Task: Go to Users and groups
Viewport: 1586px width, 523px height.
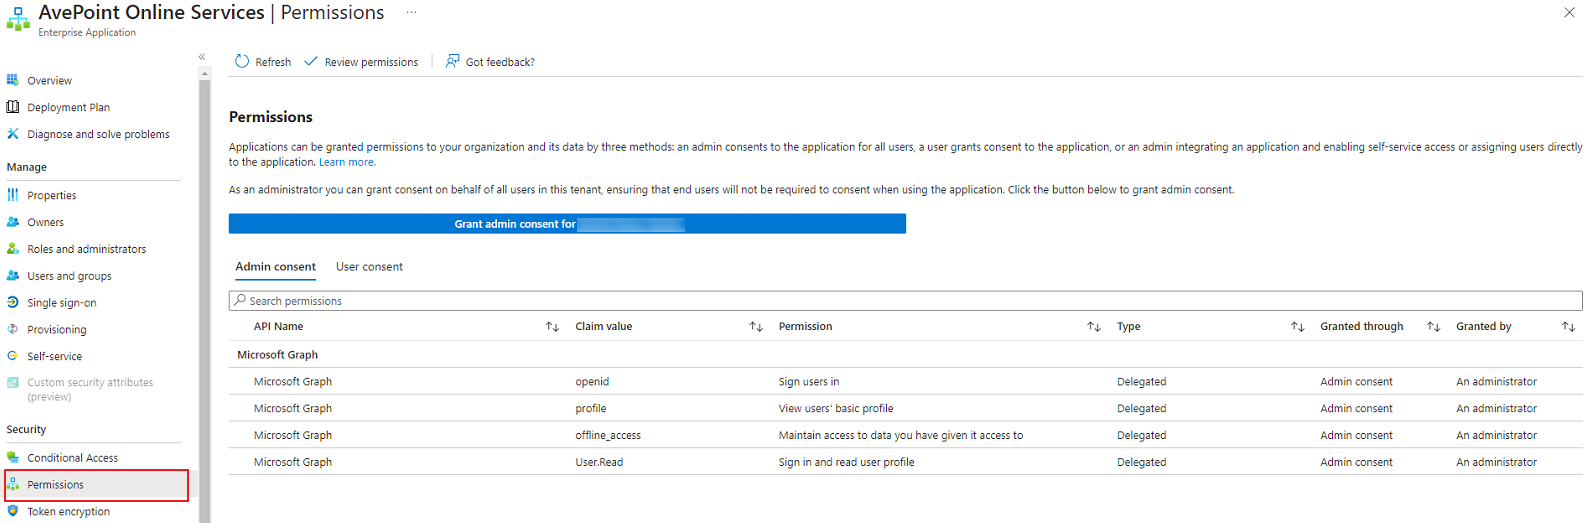Action: 69,276
